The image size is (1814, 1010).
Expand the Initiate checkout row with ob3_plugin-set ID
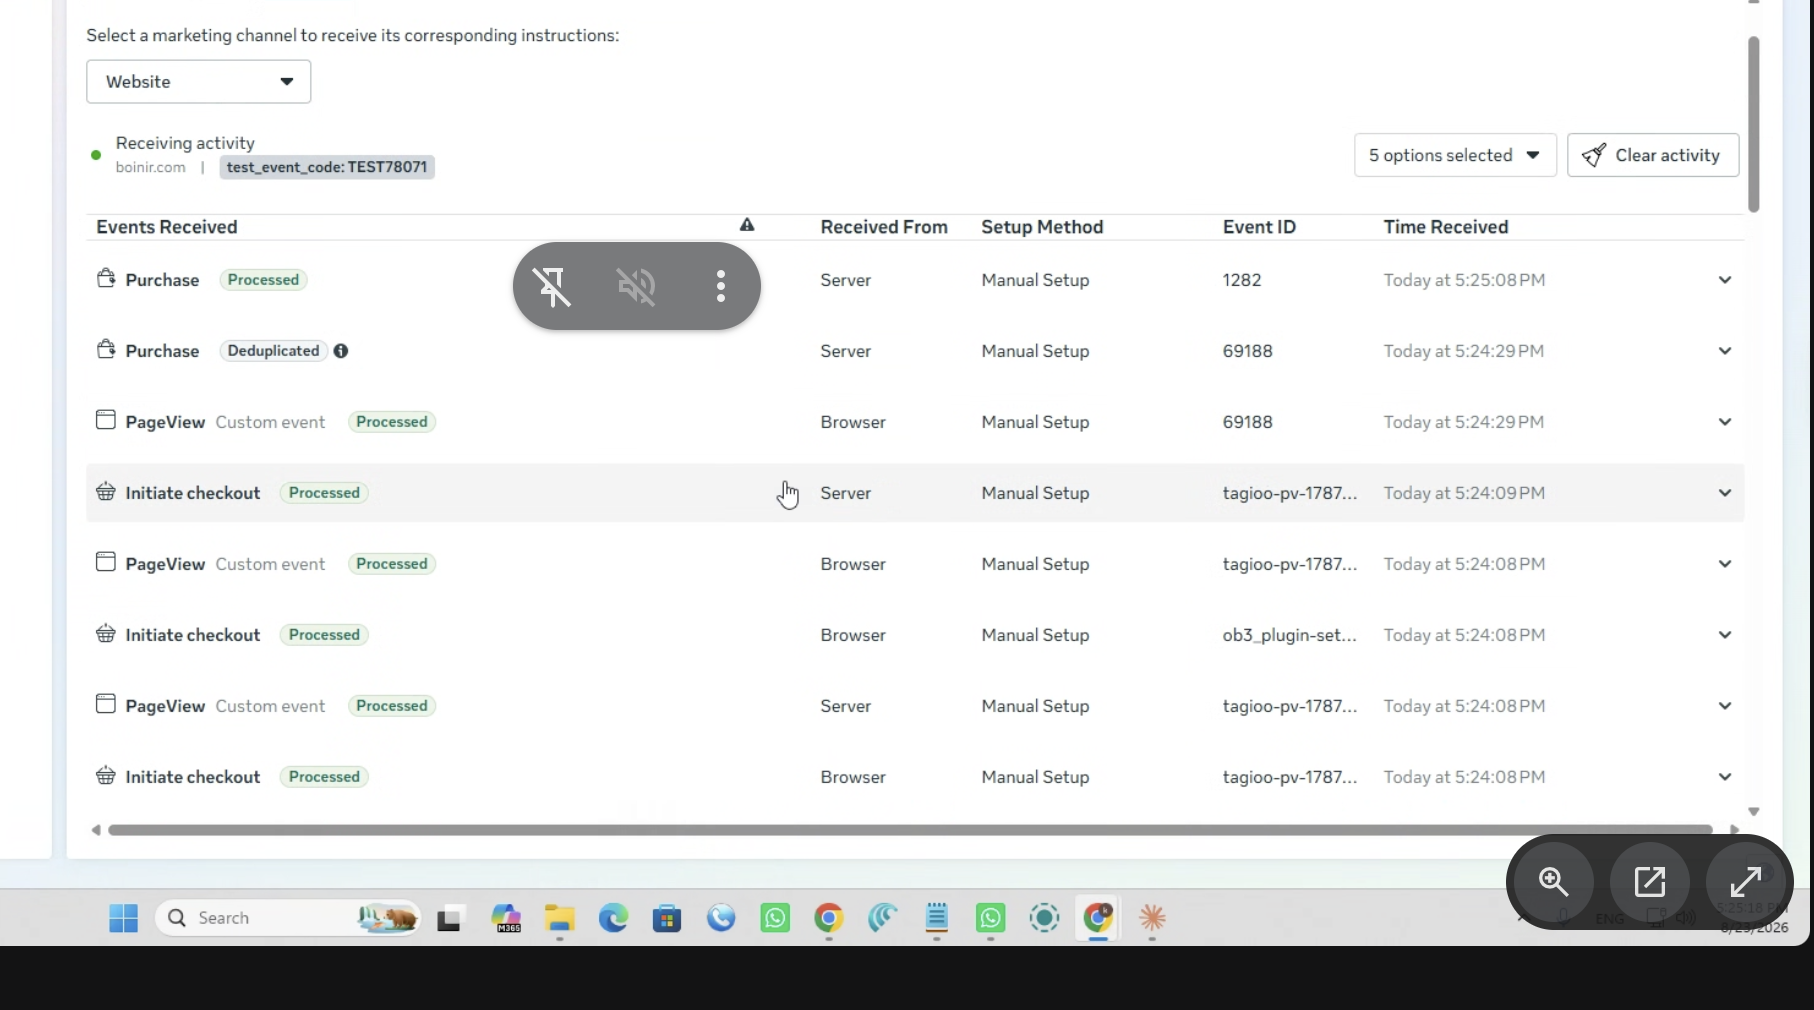(1725, 635)
